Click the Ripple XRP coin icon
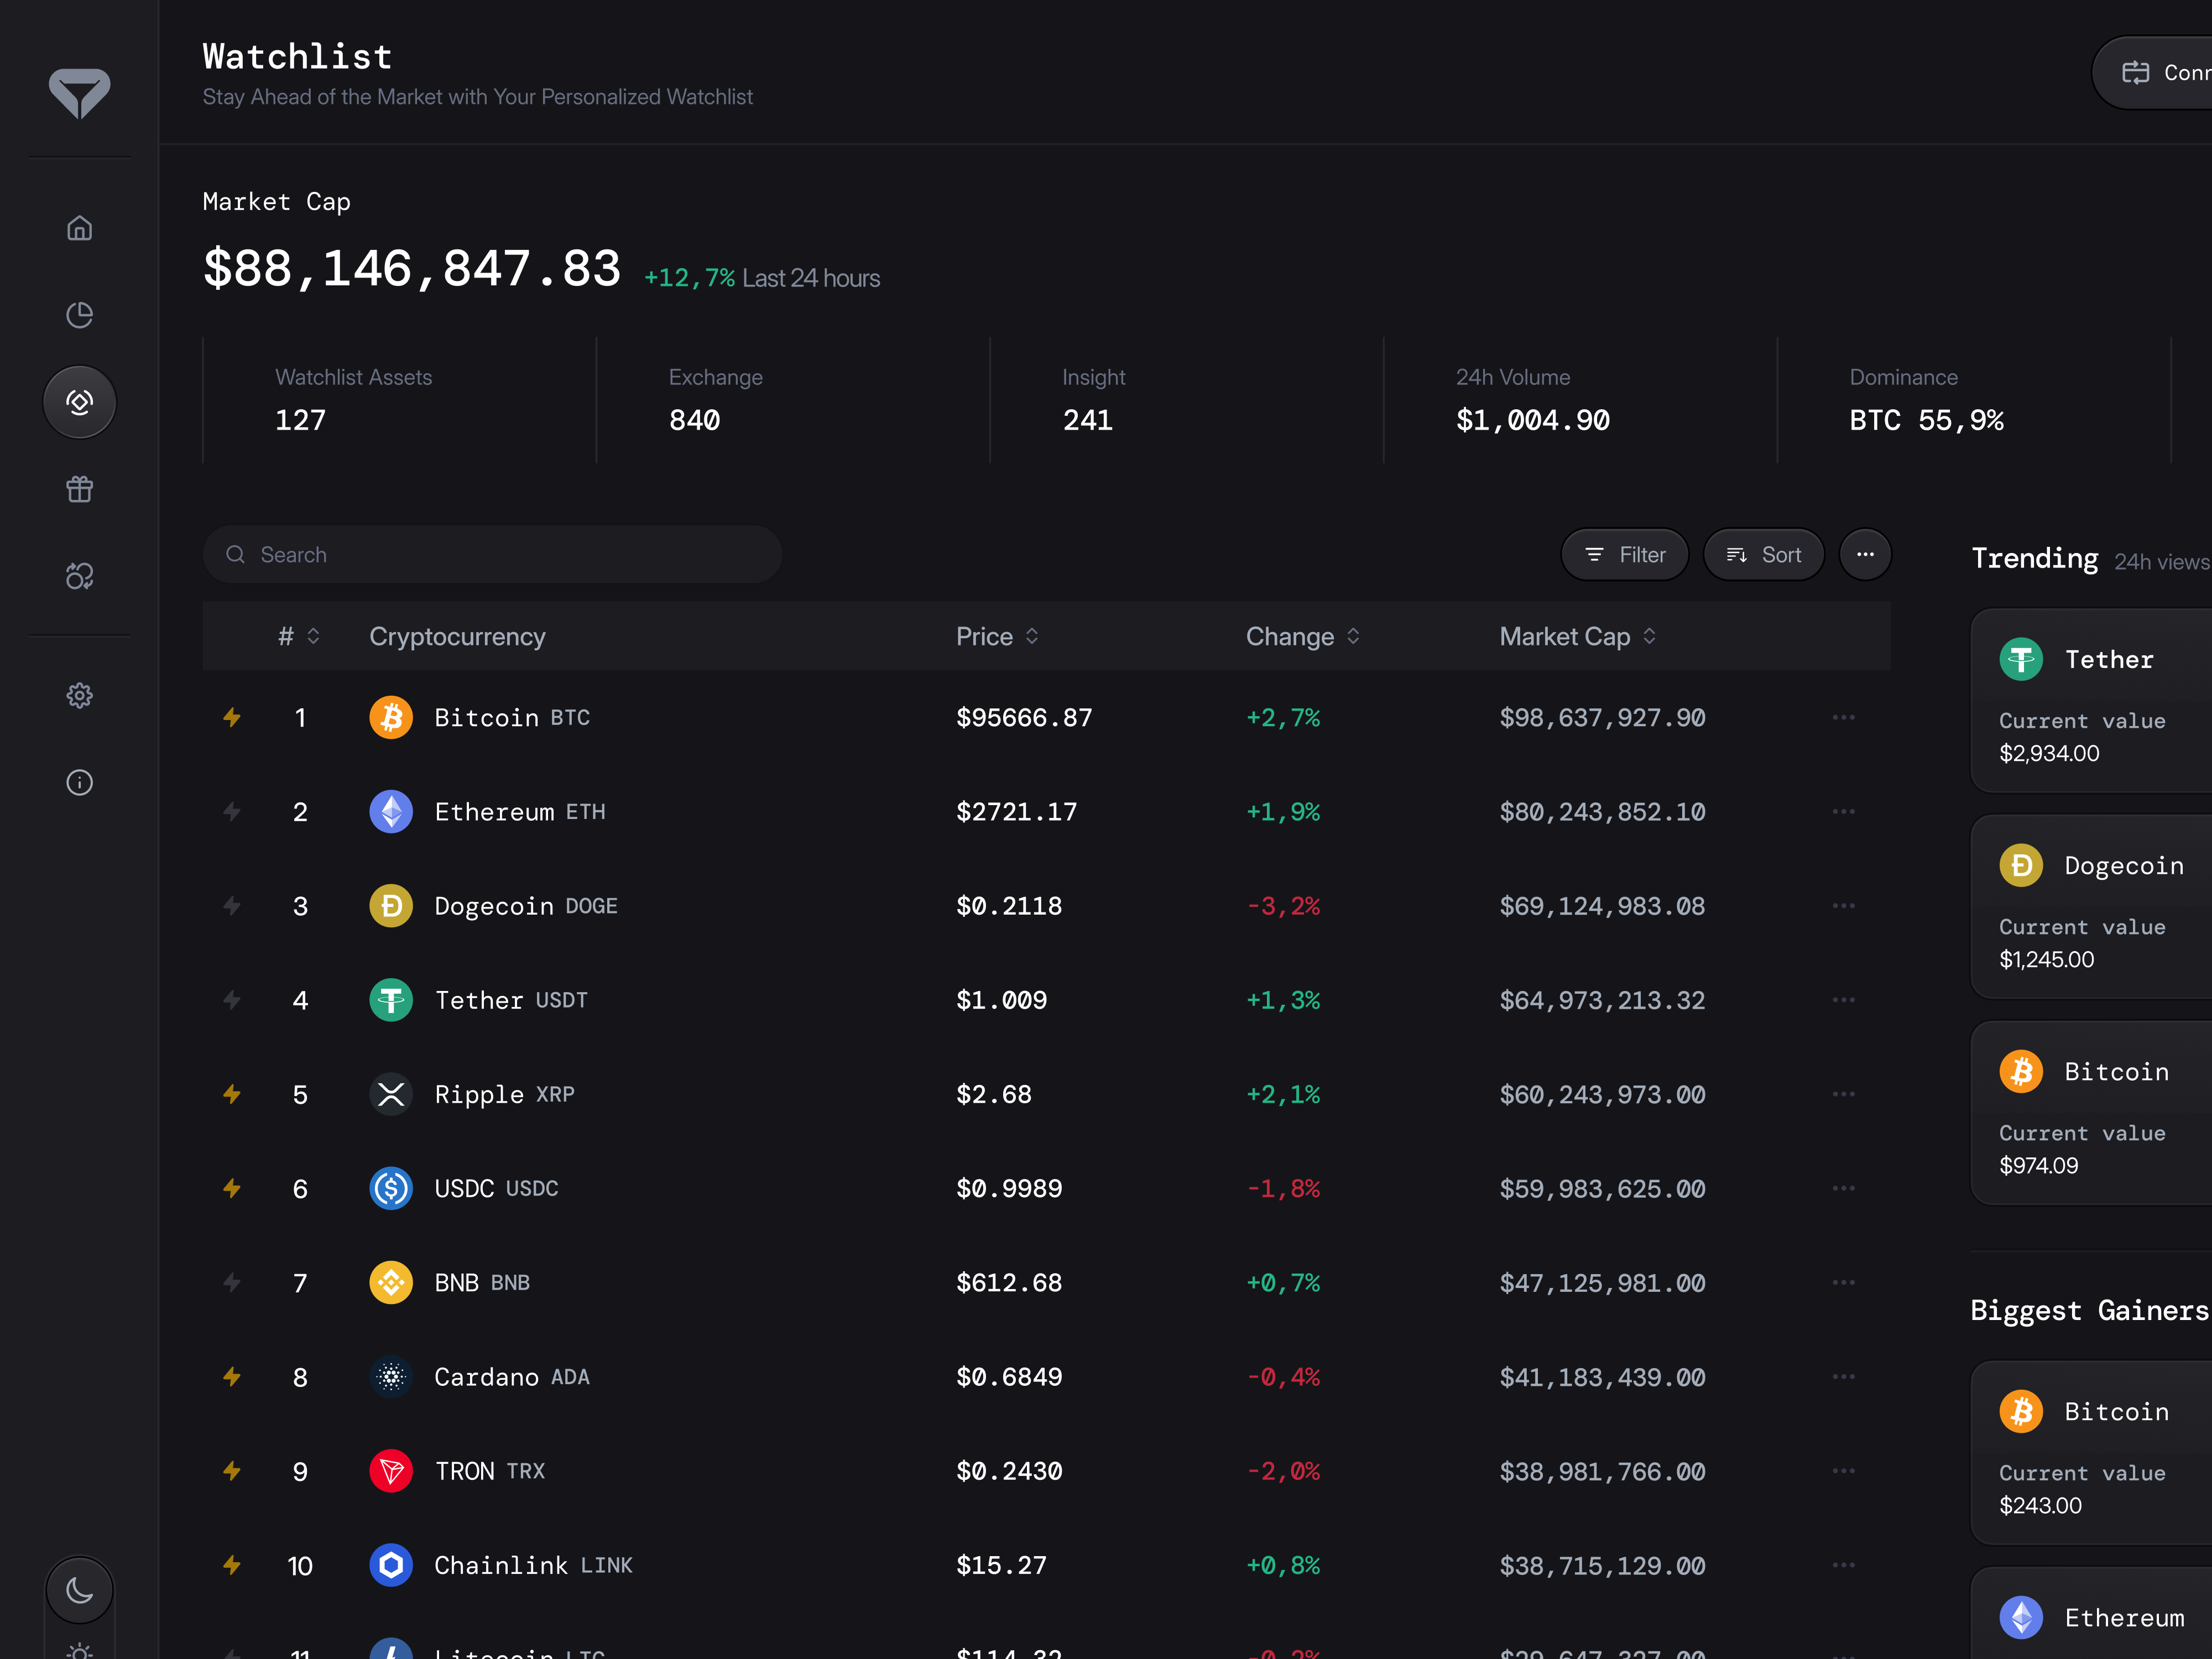 click(391, 1094)
